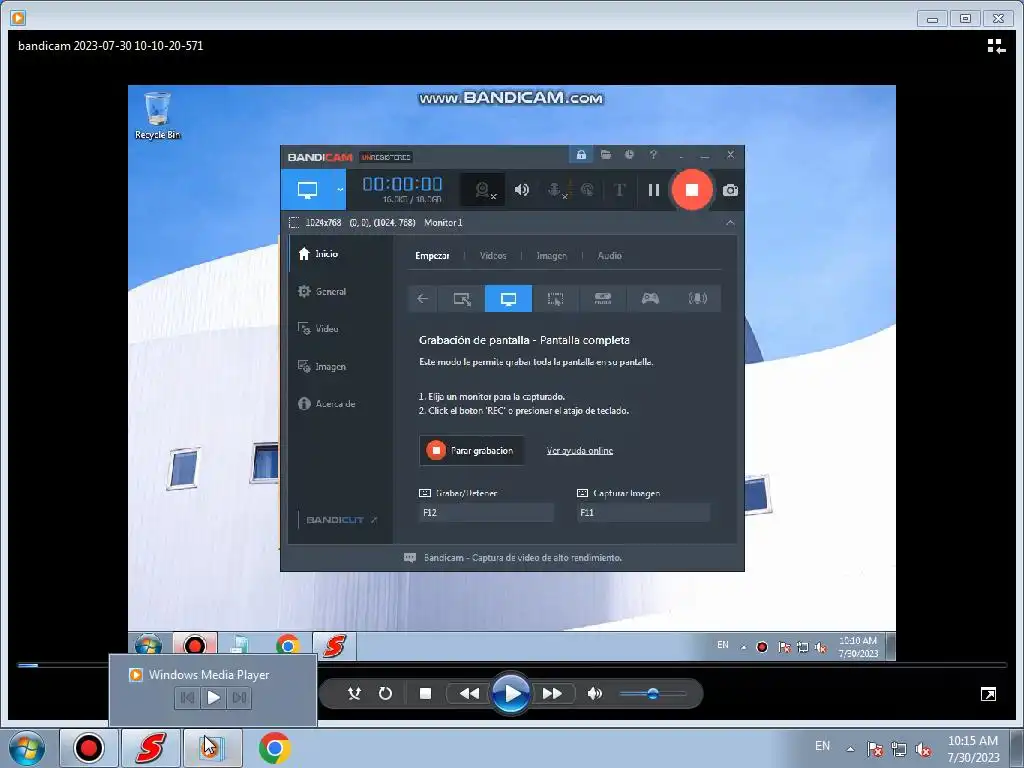Turn on shuffle in Windows Media Player
Viewport: 1024px width, 768px height.
click(354, 694)
